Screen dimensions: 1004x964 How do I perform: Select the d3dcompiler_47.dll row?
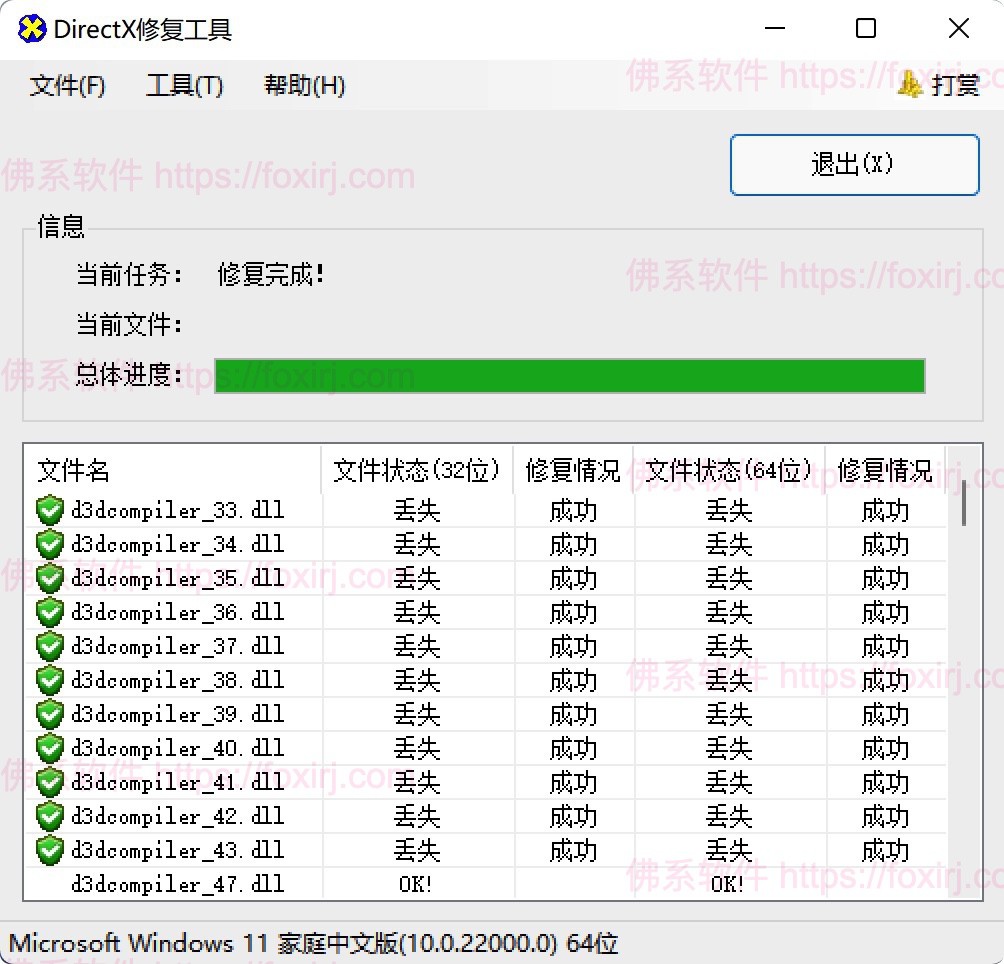pyautogui.click(x=177, y=884)
